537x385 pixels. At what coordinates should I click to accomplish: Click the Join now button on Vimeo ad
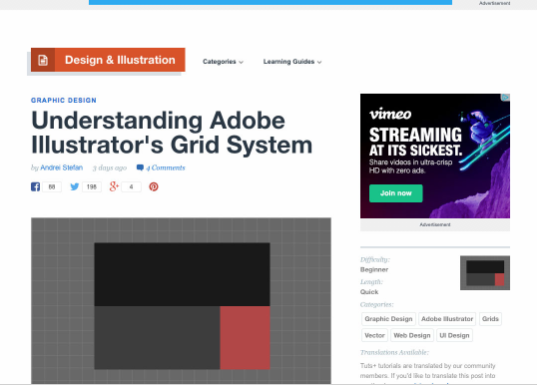pyautogui.click(x=396, y=193)
